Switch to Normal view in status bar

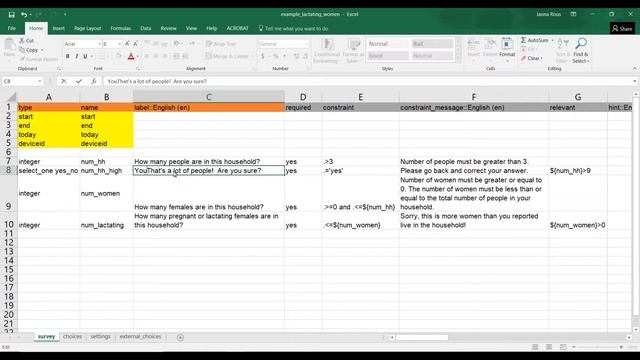(x=535, y=347)
